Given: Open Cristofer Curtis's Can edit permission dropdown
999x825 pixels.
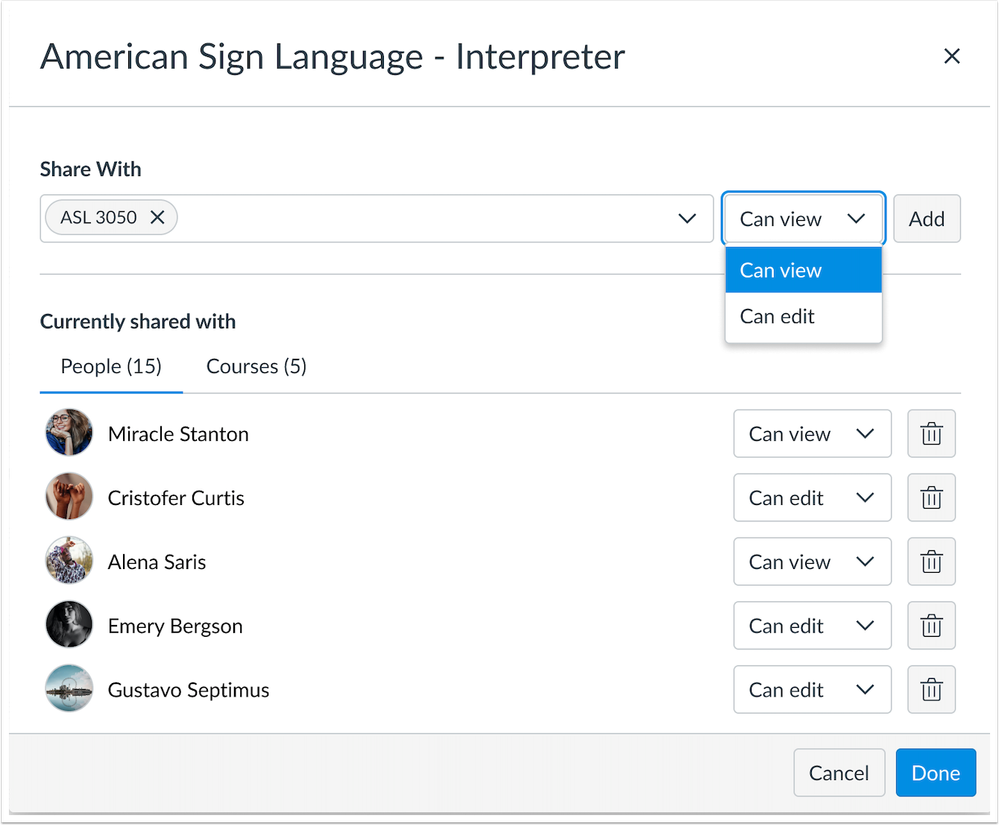Looking at the screenshot, I should 812,498.
